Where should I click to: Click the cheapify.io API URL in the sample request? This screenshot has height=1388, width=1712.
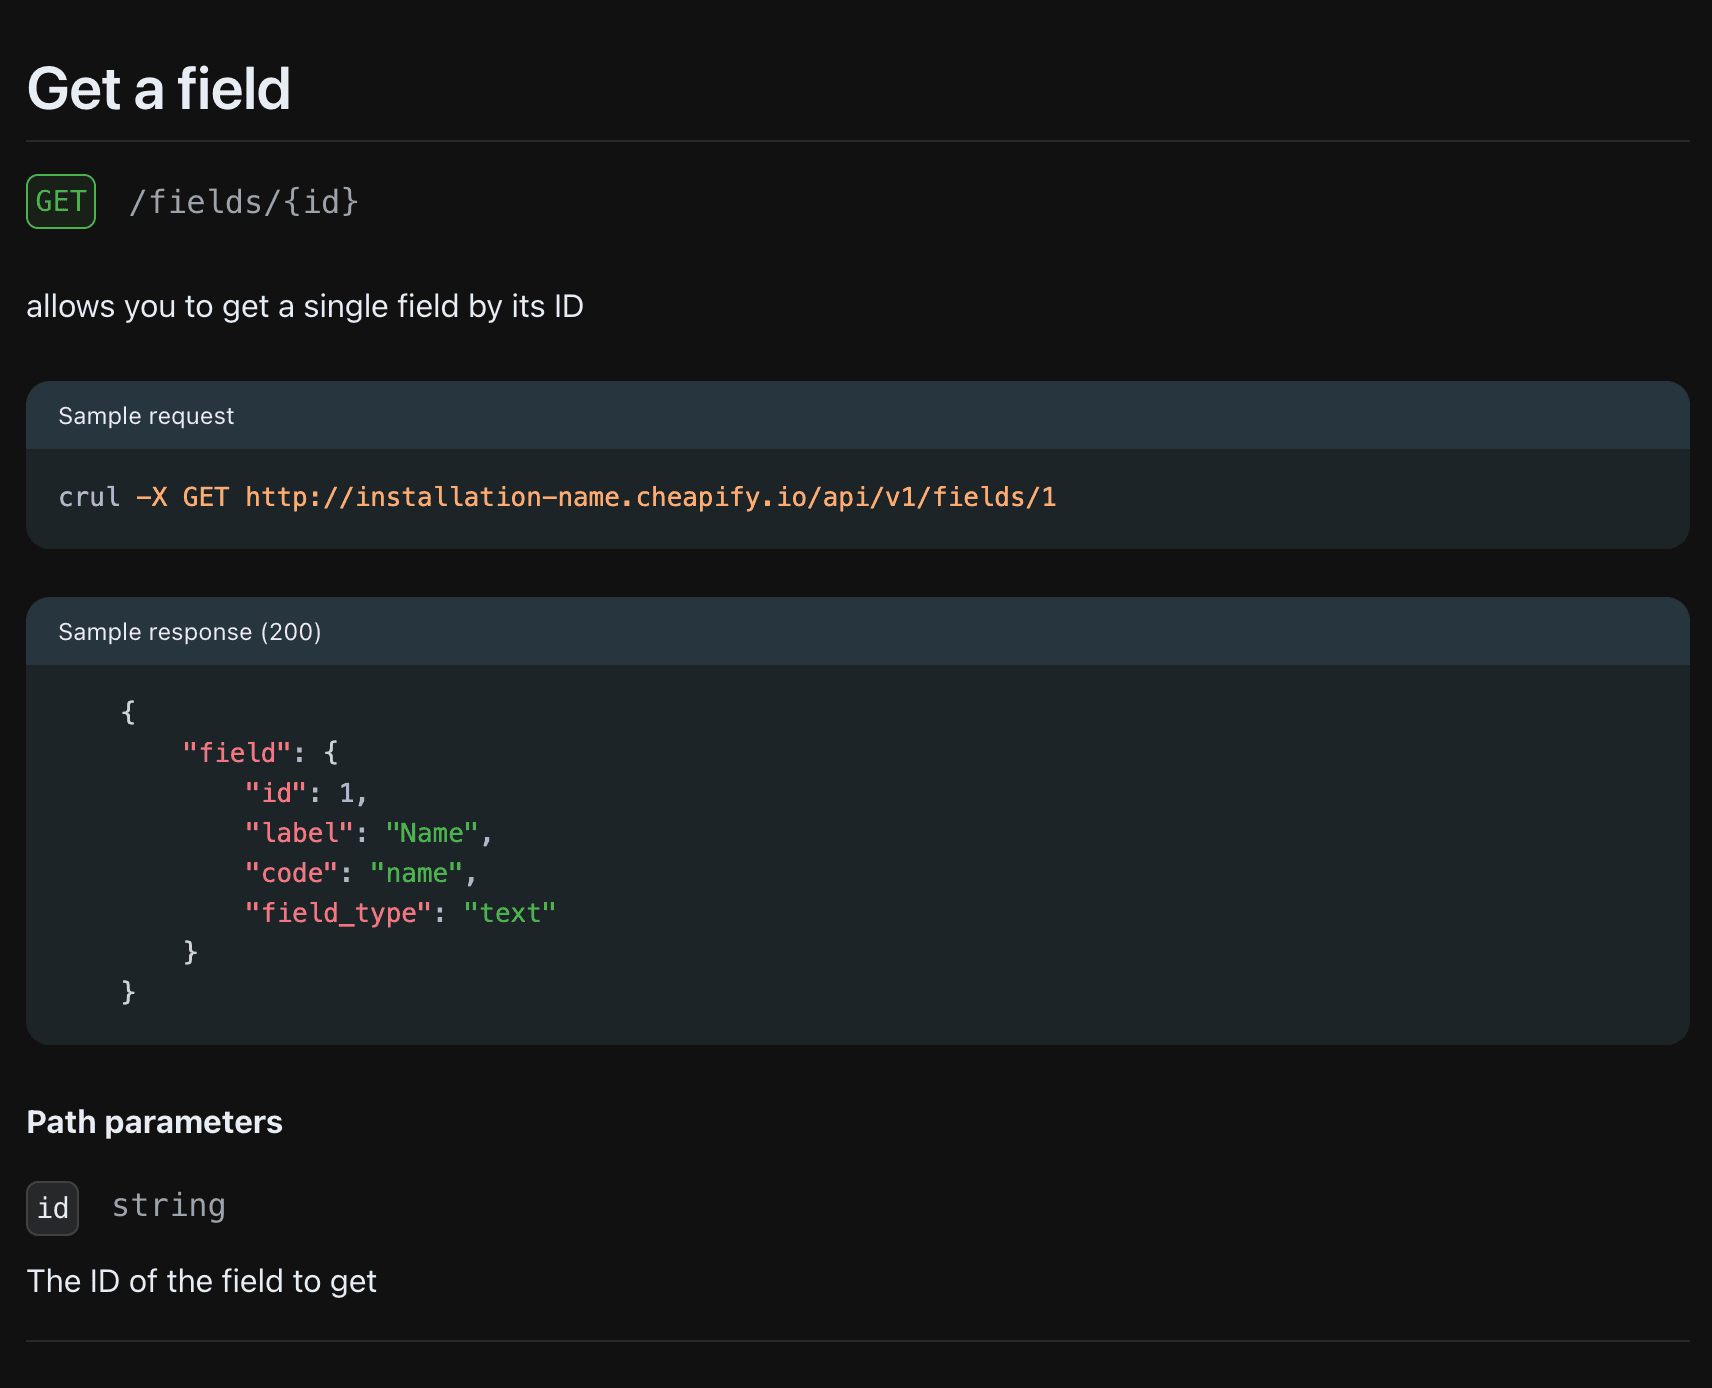click(650, 497)
